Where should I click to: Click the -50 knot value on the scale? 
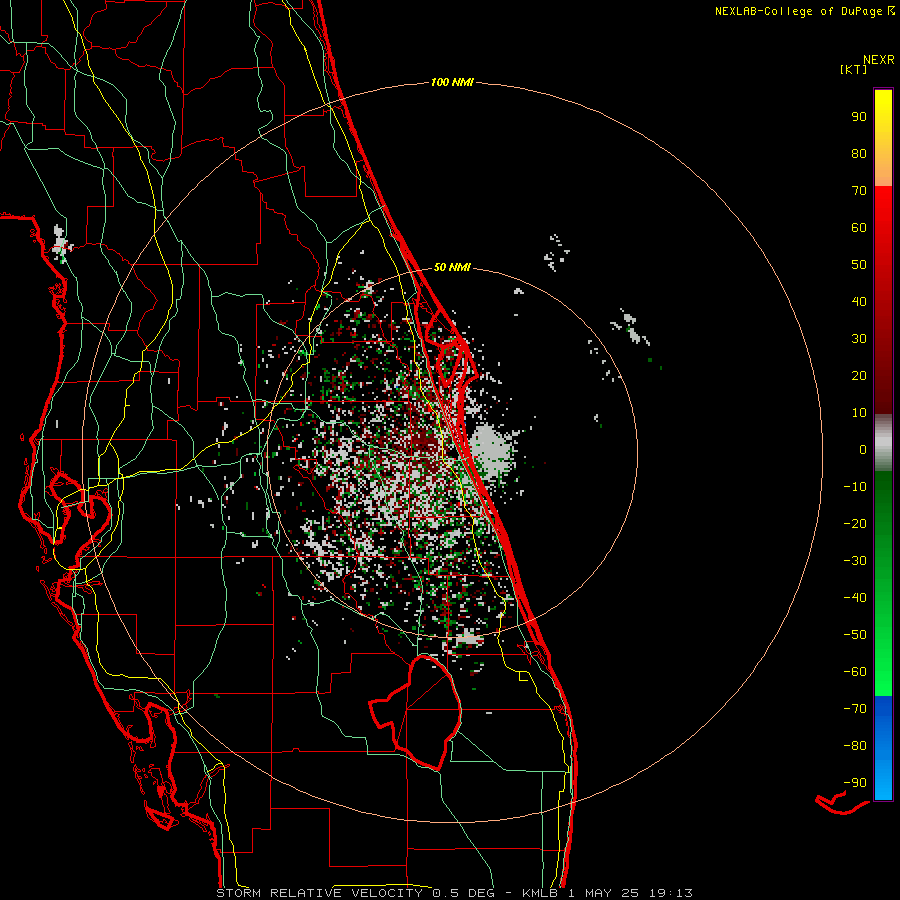pyautogui.click(x=855, y=635)
